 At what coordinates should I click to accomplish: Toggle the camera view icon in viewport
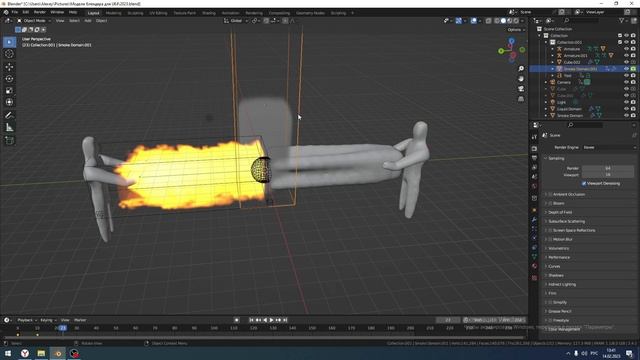pos(521,89)
